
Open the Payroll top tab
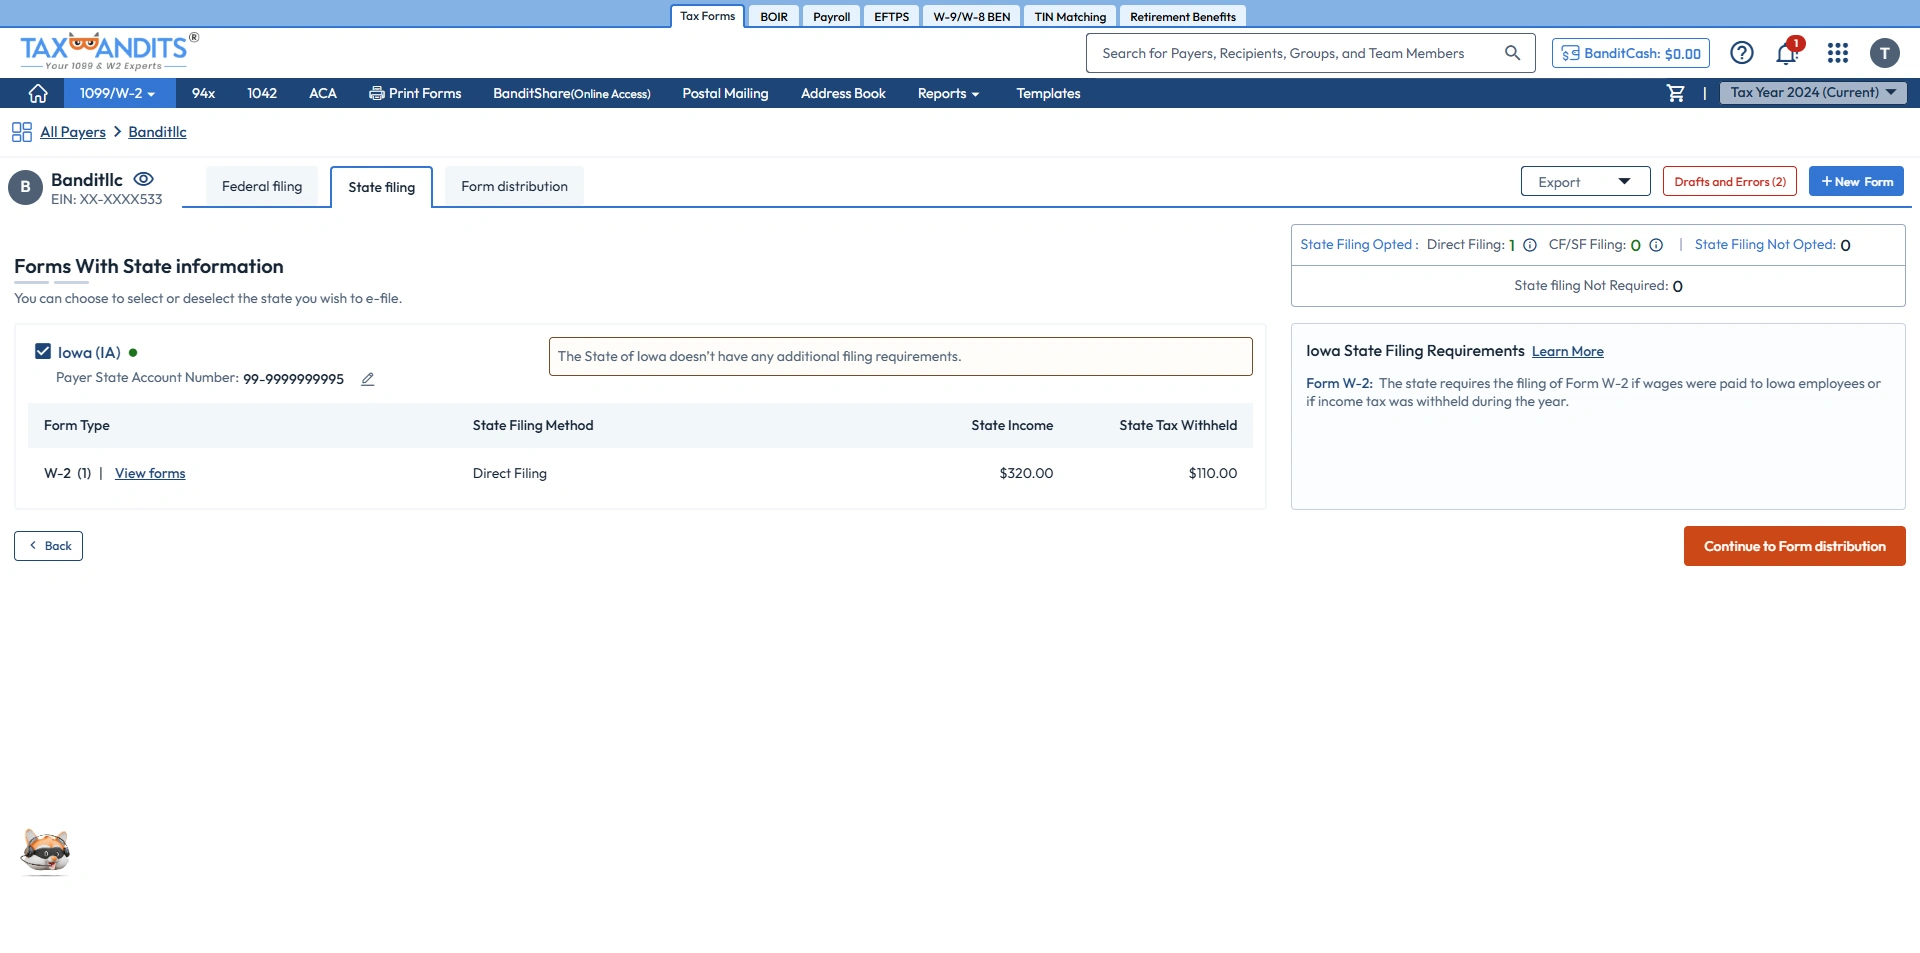click(x=832, y=16)
